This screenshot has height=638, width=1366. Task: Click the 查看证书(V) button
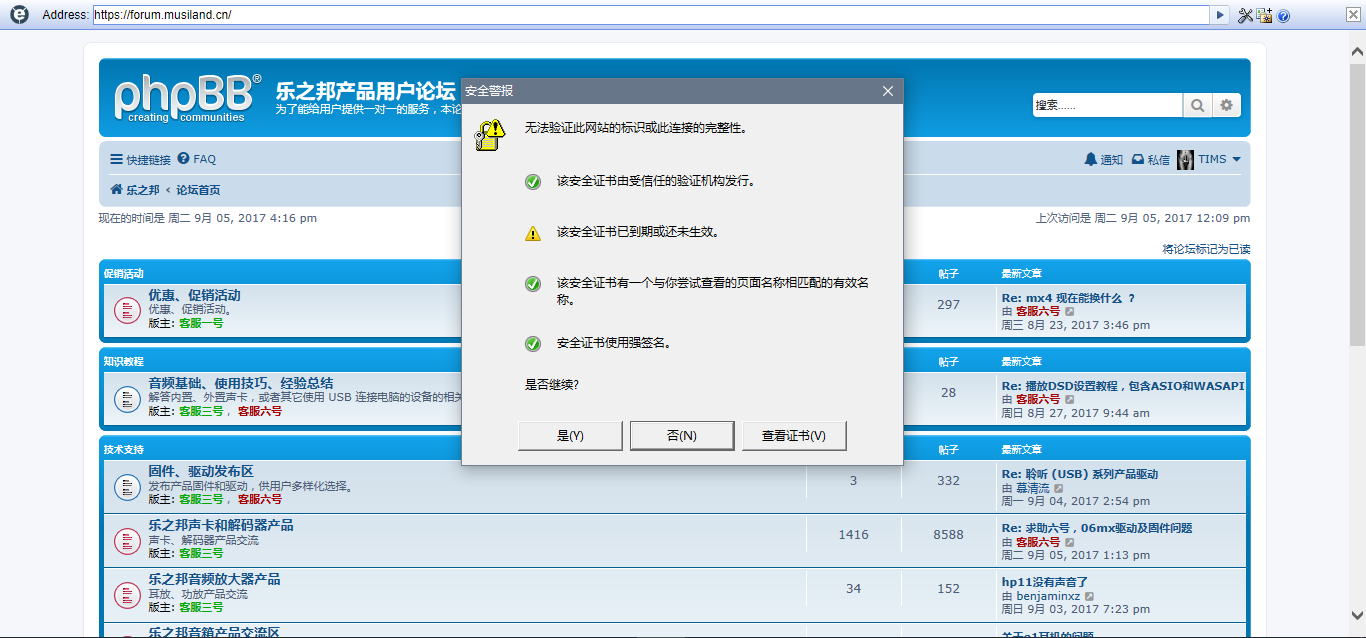click(794, 436)
